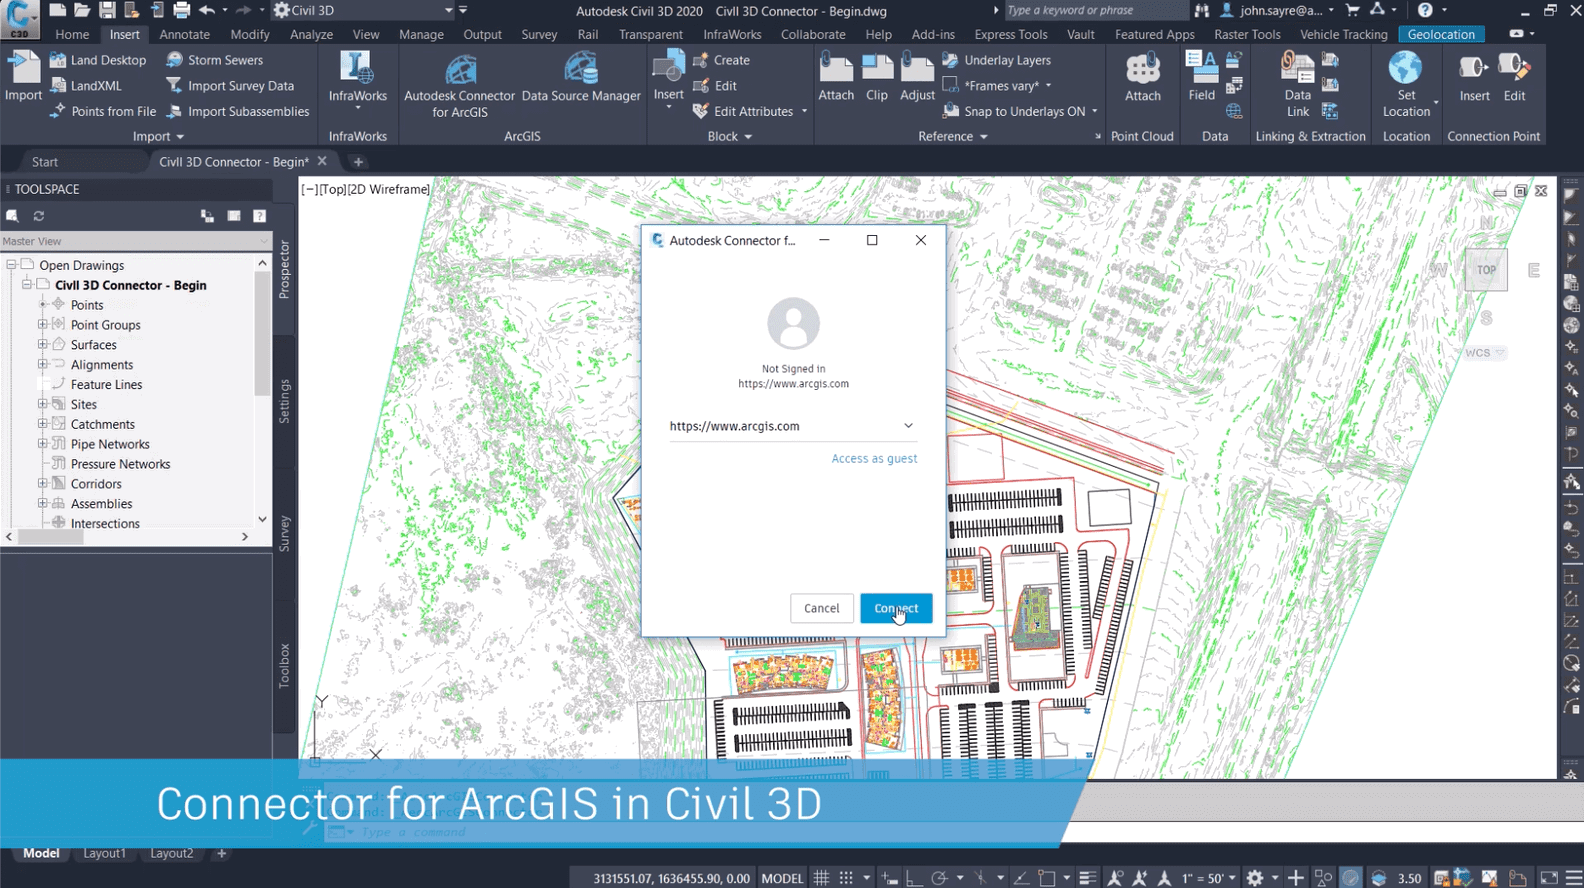
Task: Click the Access as guest link
Action: (x=874, y=458)
